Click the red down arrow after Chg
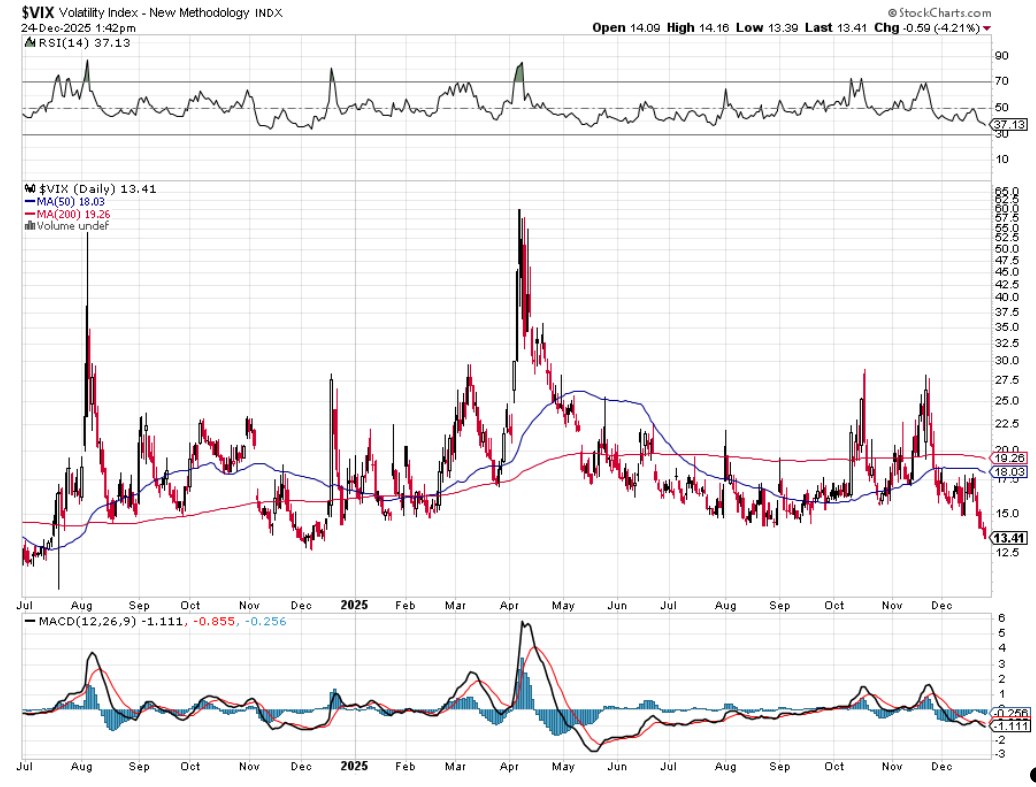 pyautogui.click(x=987, y=28)
